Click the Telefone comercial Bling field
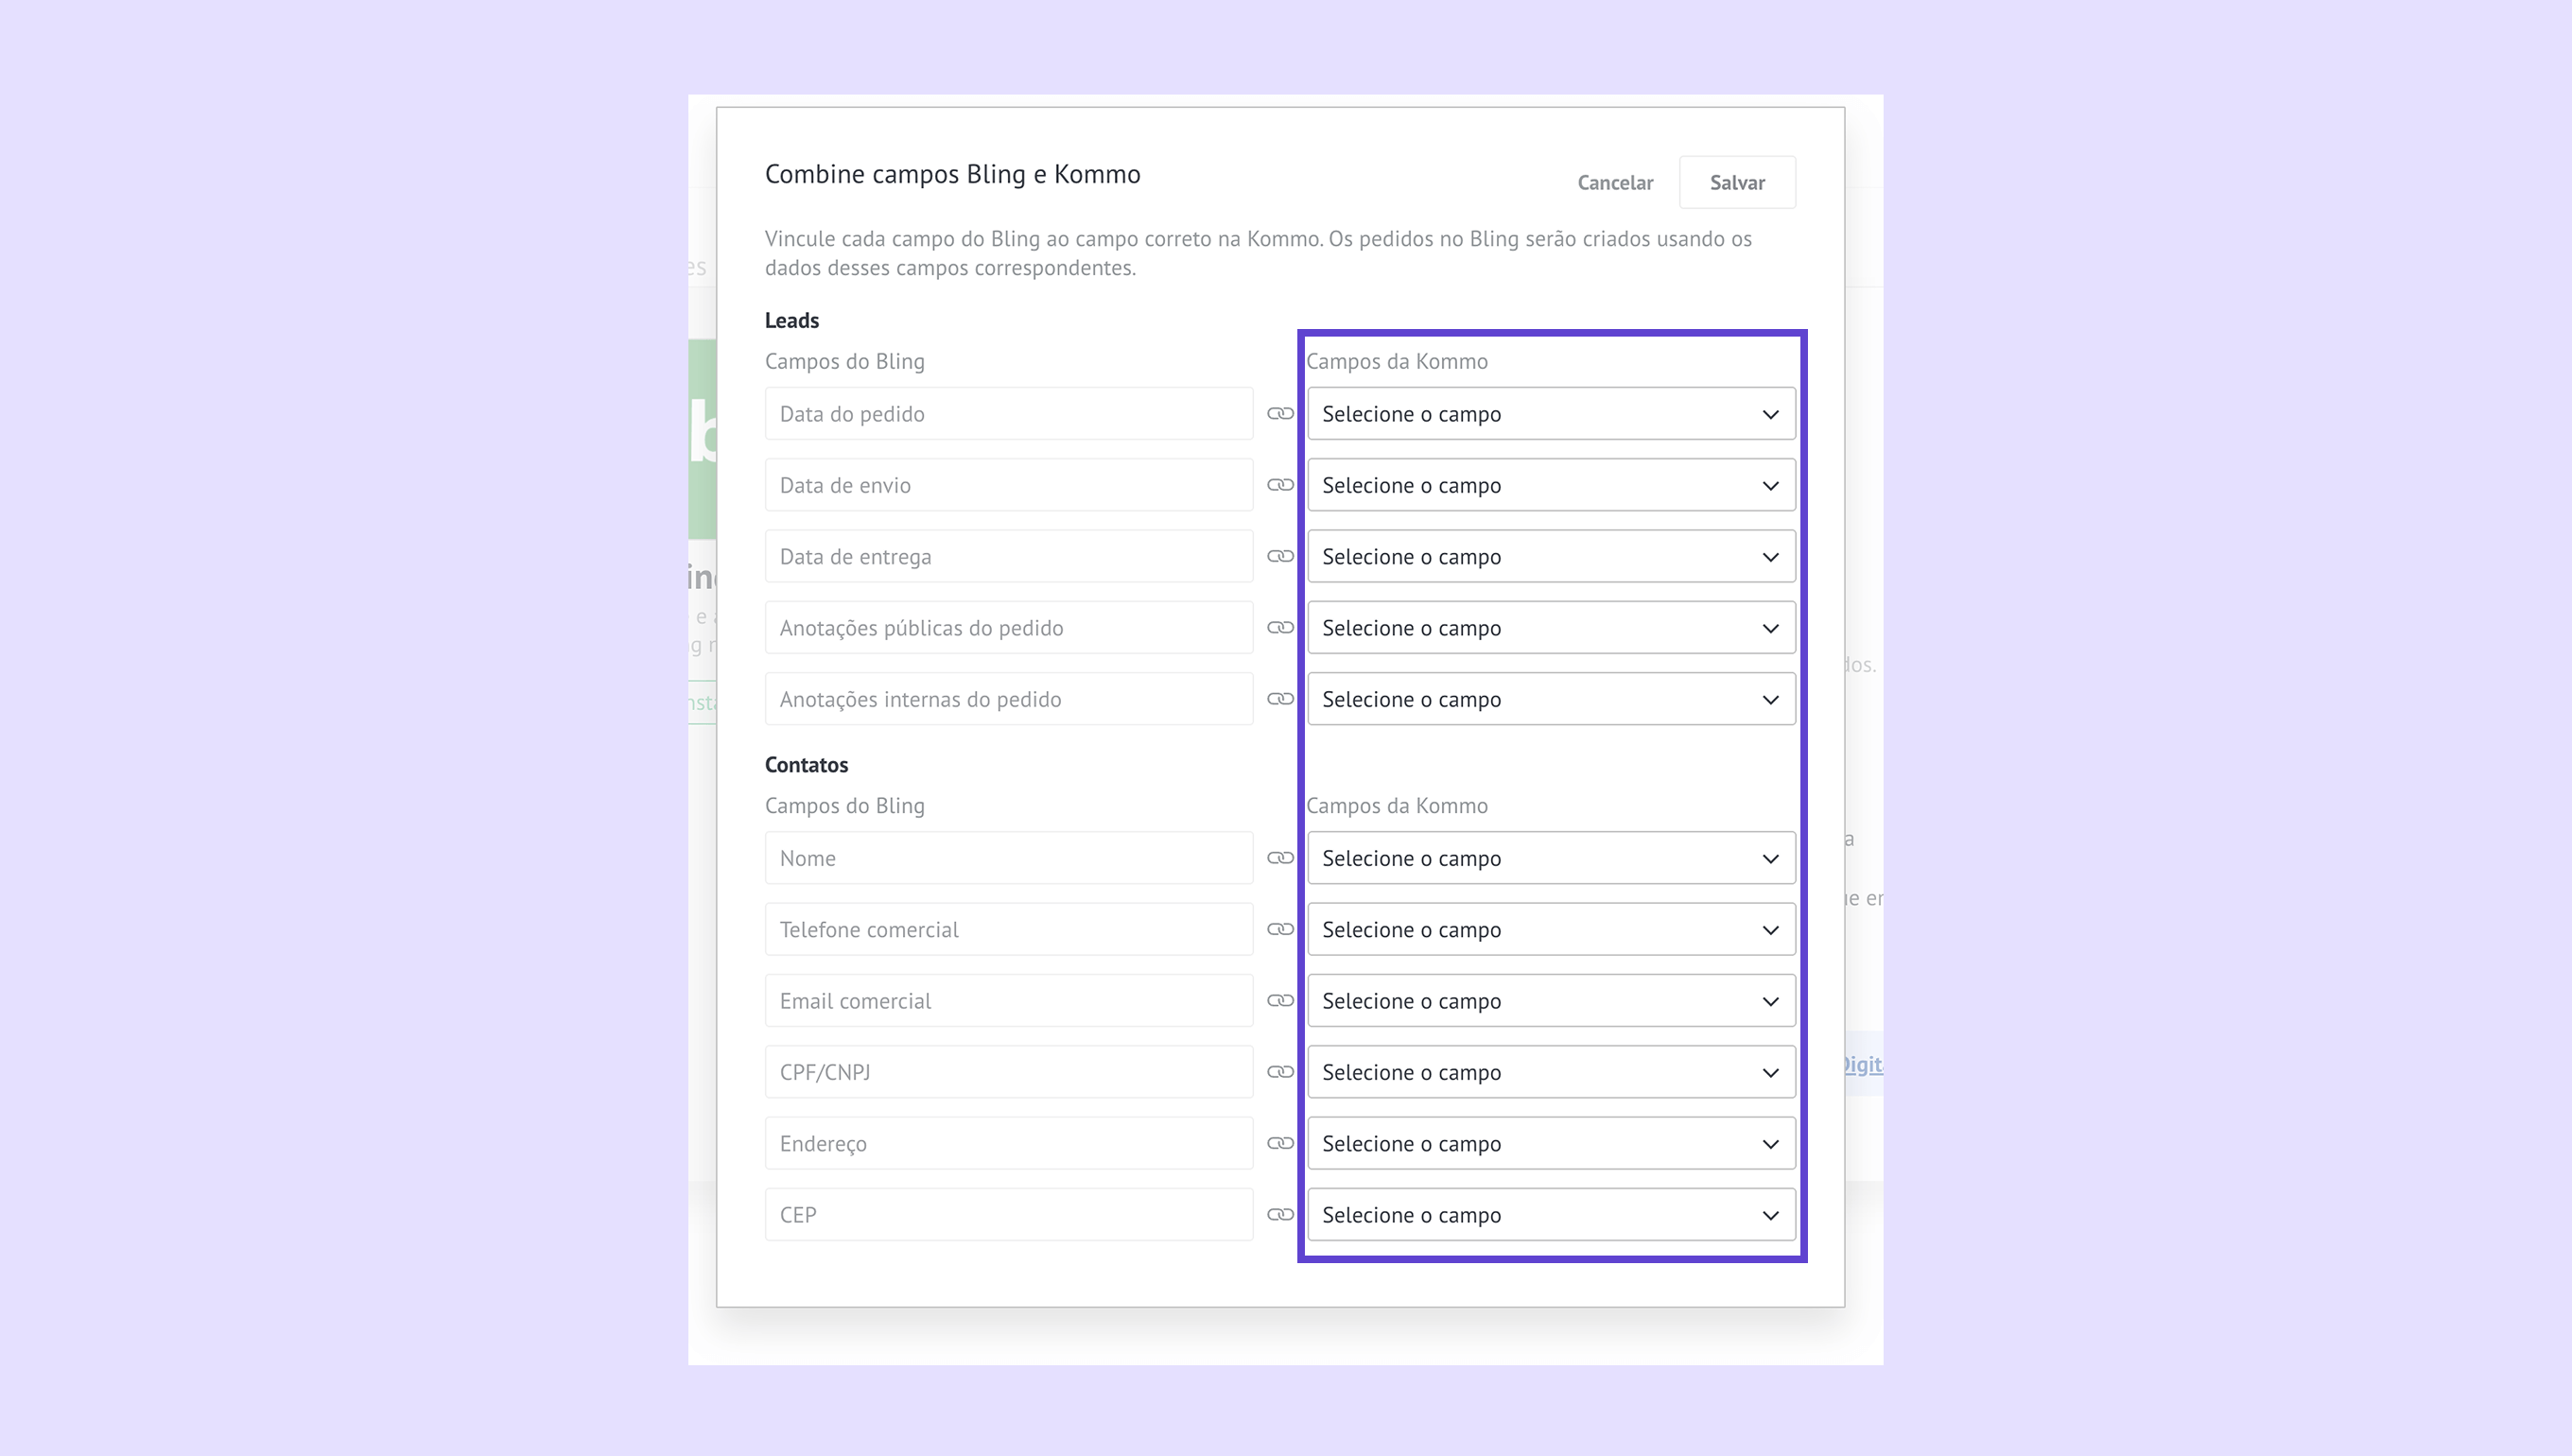Viewport: 2572px width, 1456px height. [x=1008, y=930]
